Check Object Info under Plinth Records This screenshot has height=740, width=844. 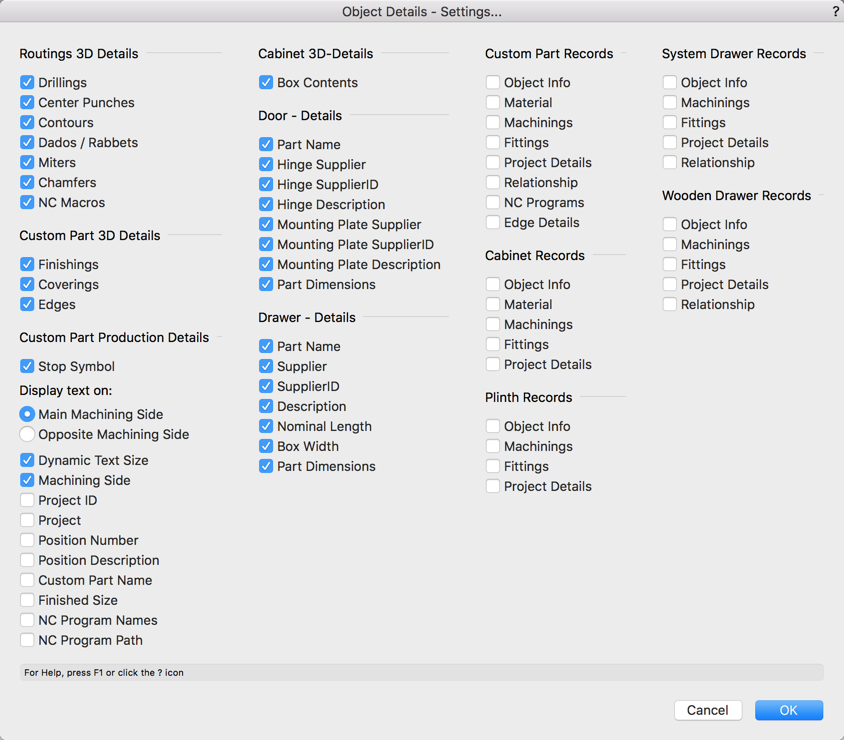(x=493, y=426)
